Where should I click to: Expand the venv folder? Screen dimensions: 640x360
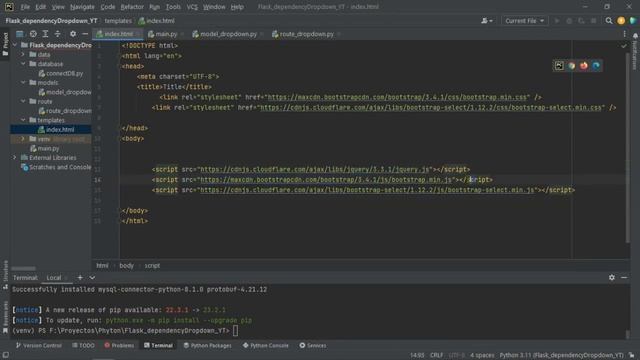(x=23, y=139)
